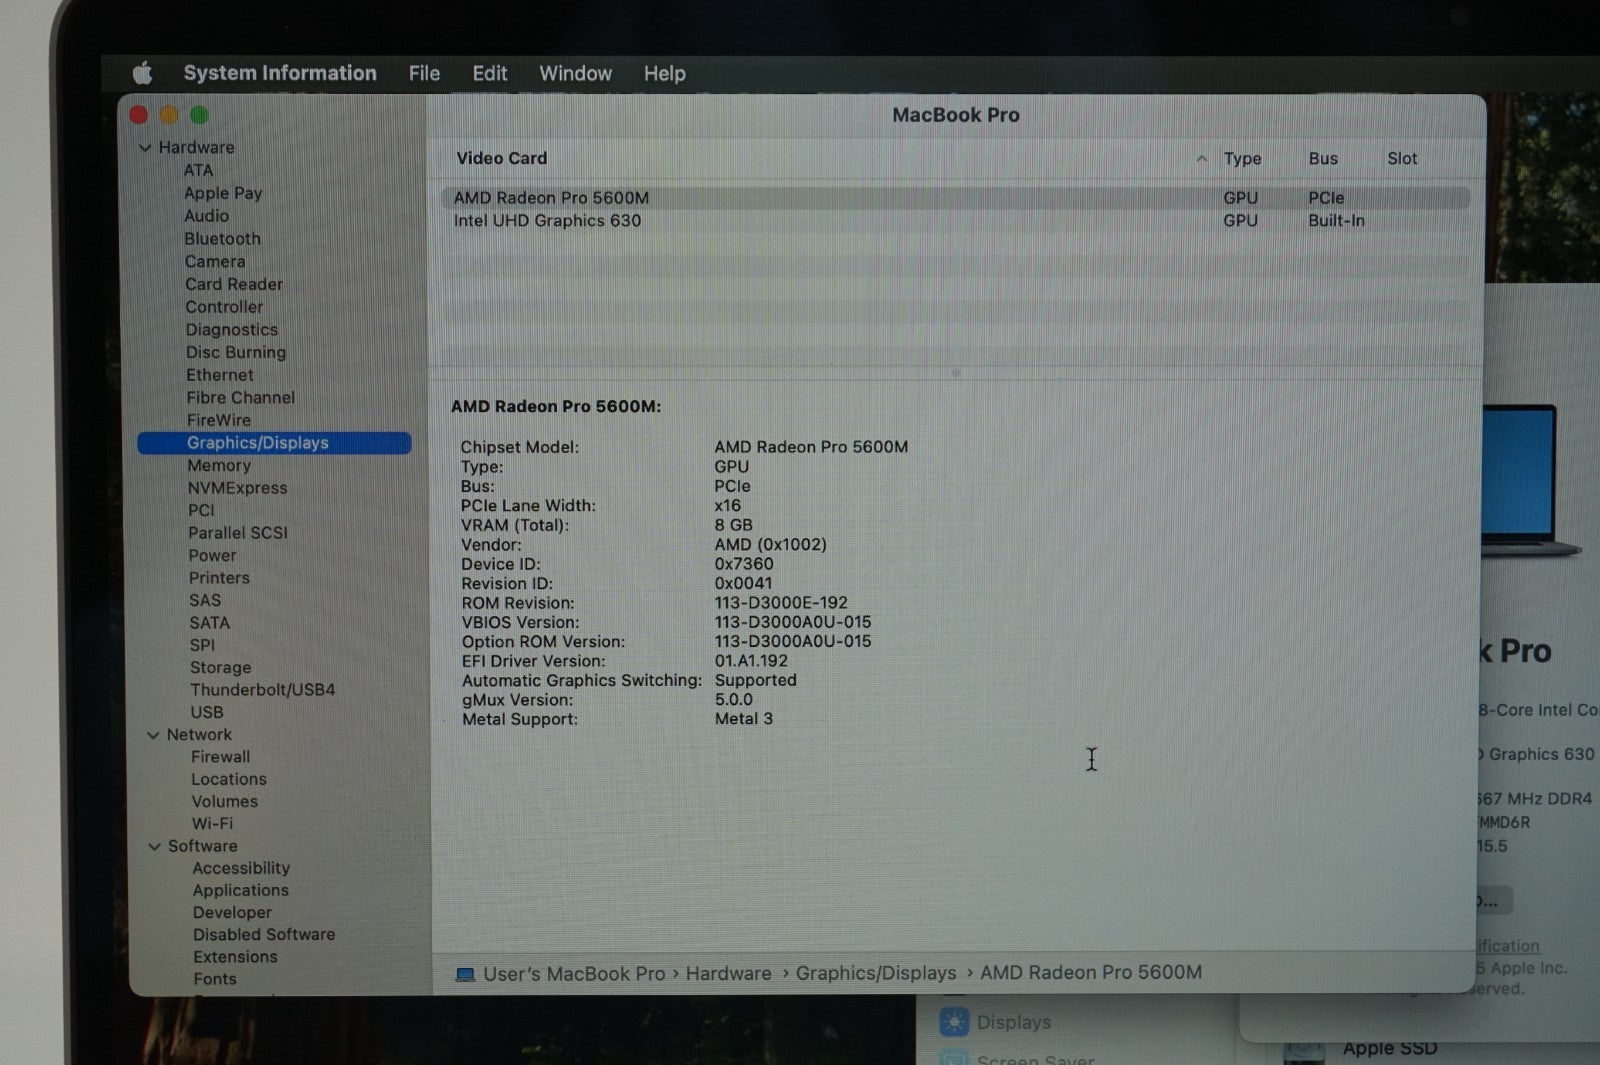Select SAS in the sidebar

click(x=205, y=600)
